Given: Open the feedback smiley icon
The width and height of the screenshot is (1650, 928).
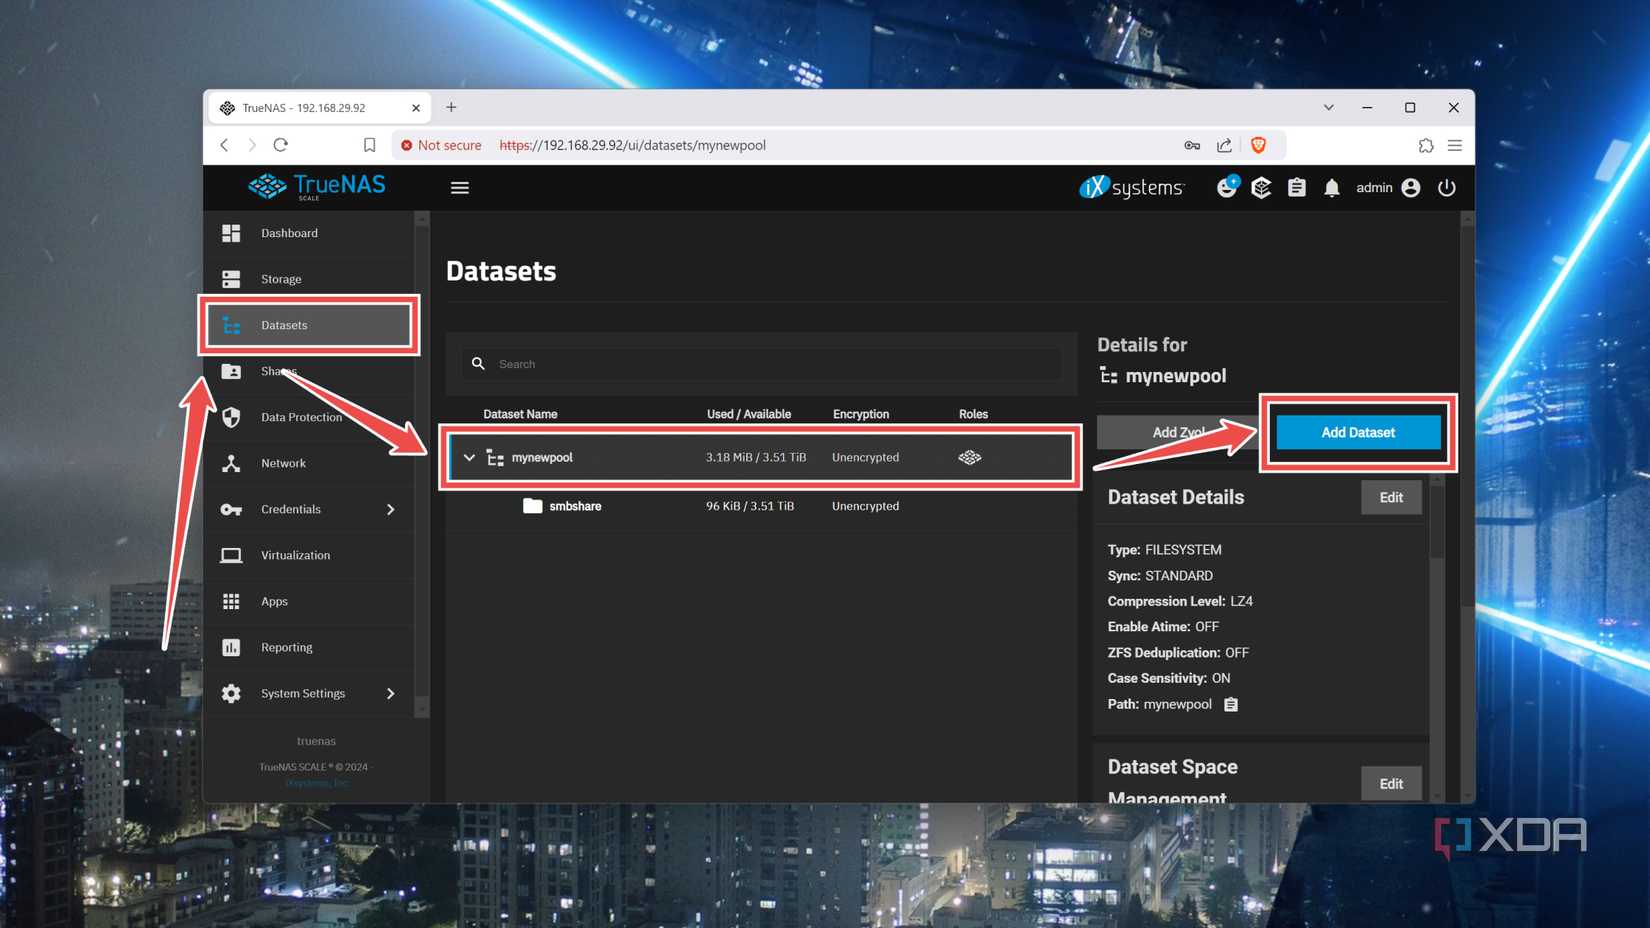Looking at the screenshot, I should pos(1227,187).
